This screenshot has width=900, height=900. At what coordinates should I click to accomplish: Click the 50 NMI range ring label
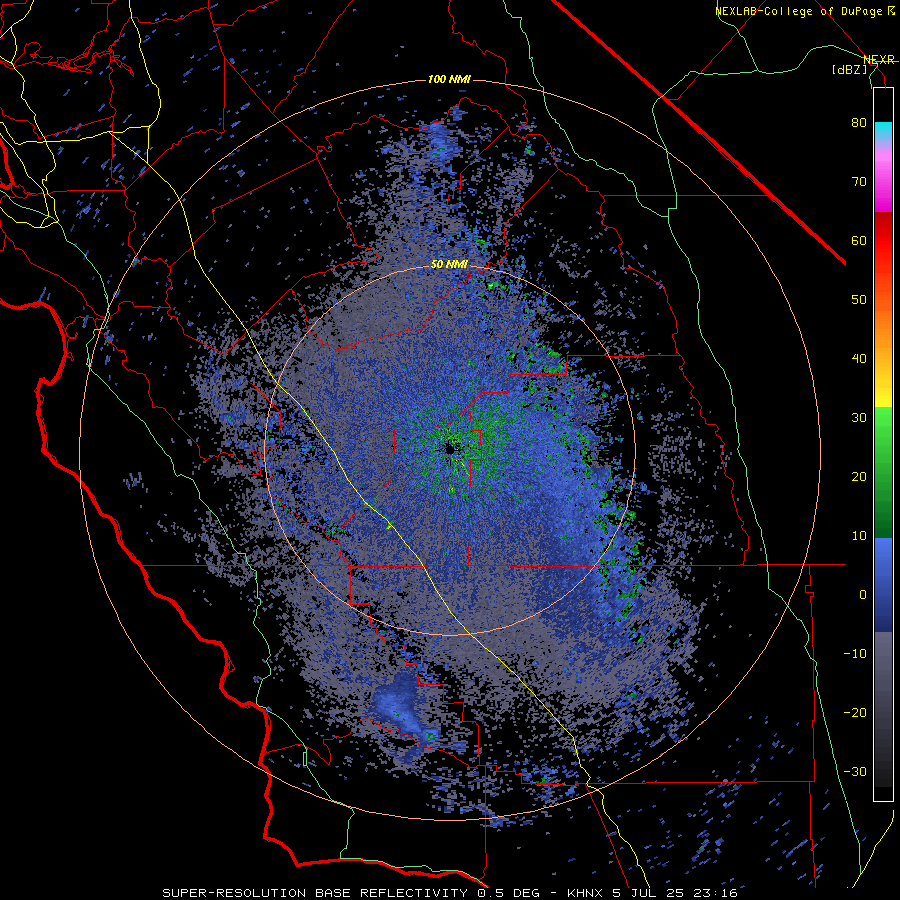449,265
